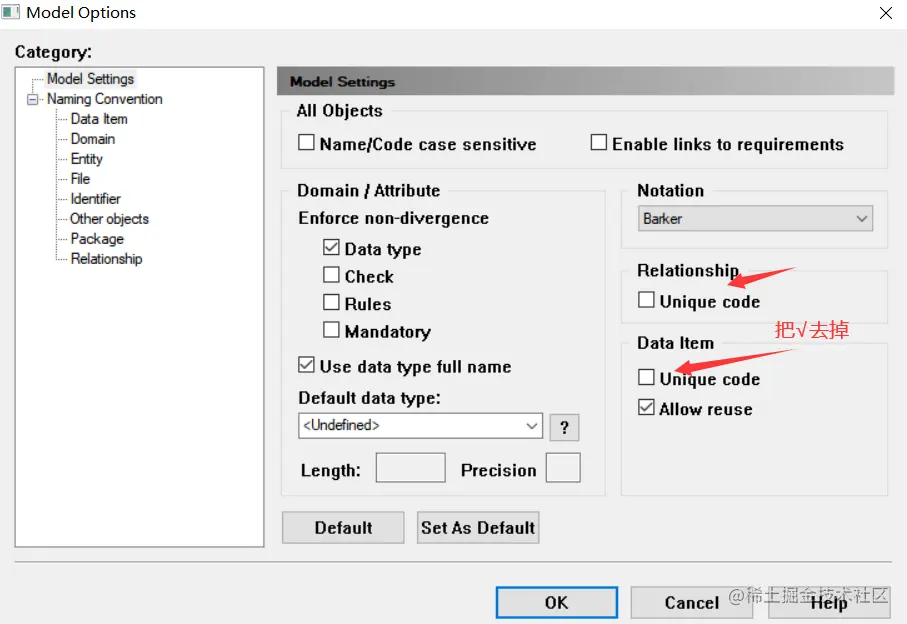Screen dimensions: 907x624
Task: Collapse the Naming Convention tree node
Action: click(32, 99)
